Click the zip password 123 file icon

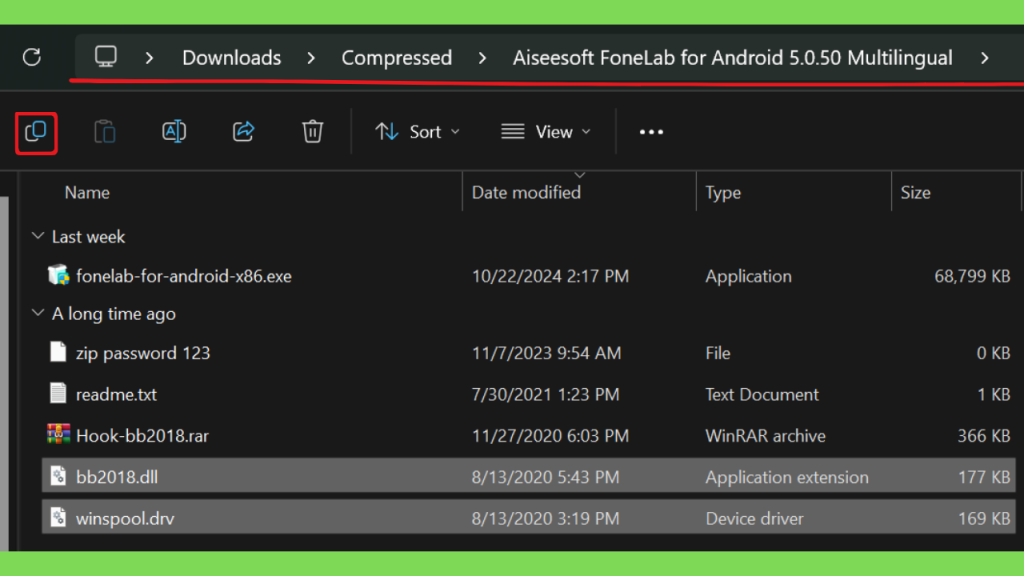[x=58, y=353]
